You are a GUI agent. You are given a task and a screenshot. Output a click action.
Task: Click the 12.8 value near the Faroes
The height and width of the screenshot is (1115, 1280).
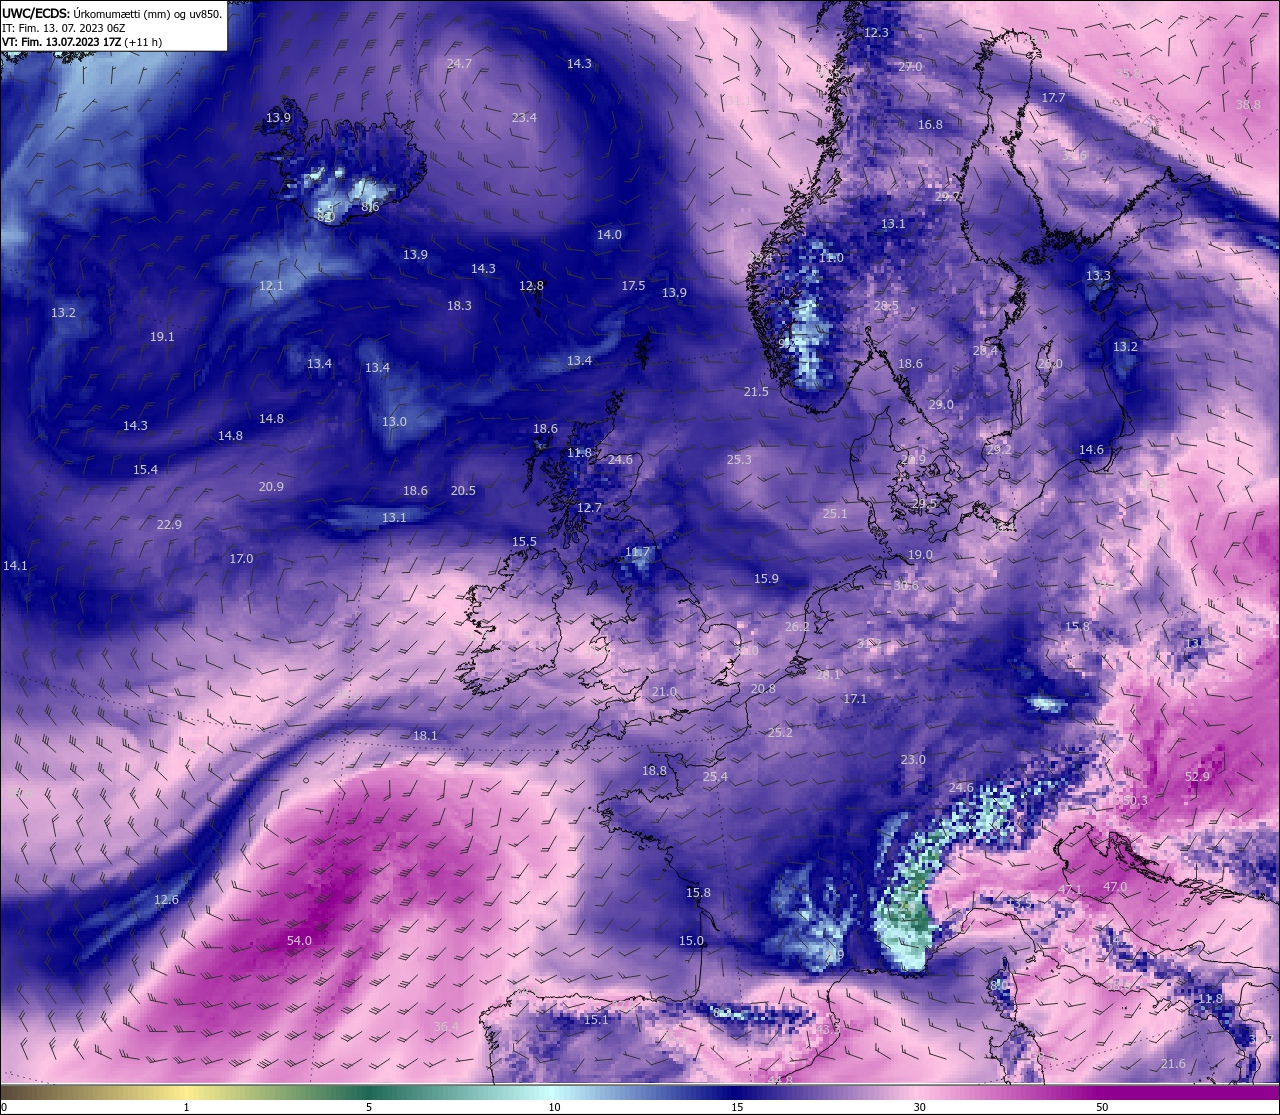click(531, 286)
